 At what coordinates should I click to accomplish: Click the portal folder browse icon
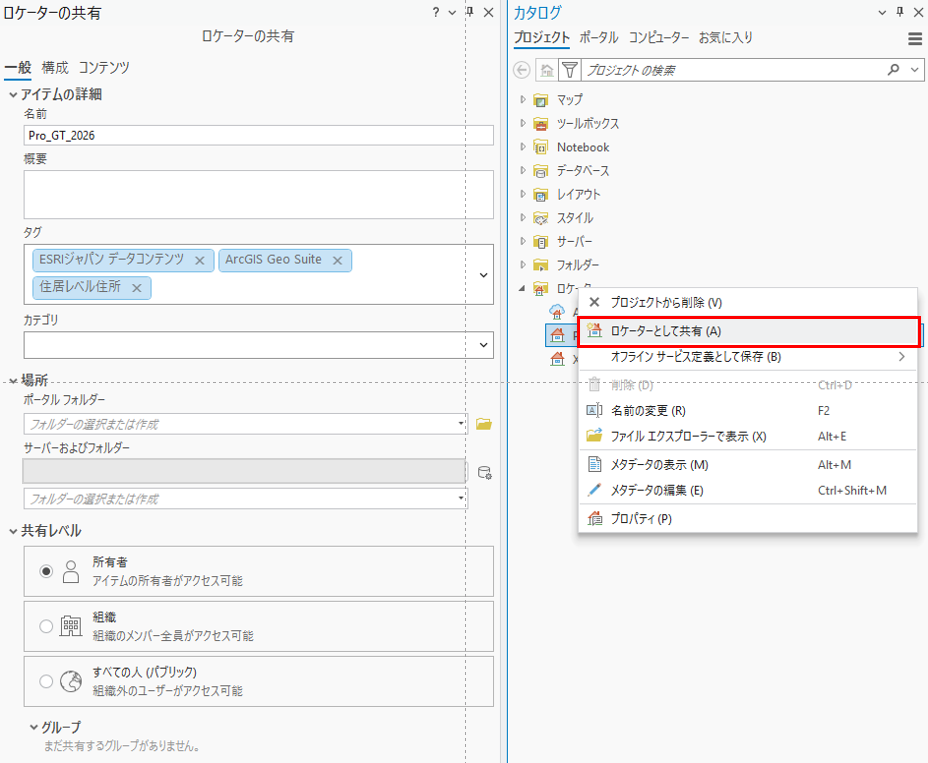click(484, 424)
